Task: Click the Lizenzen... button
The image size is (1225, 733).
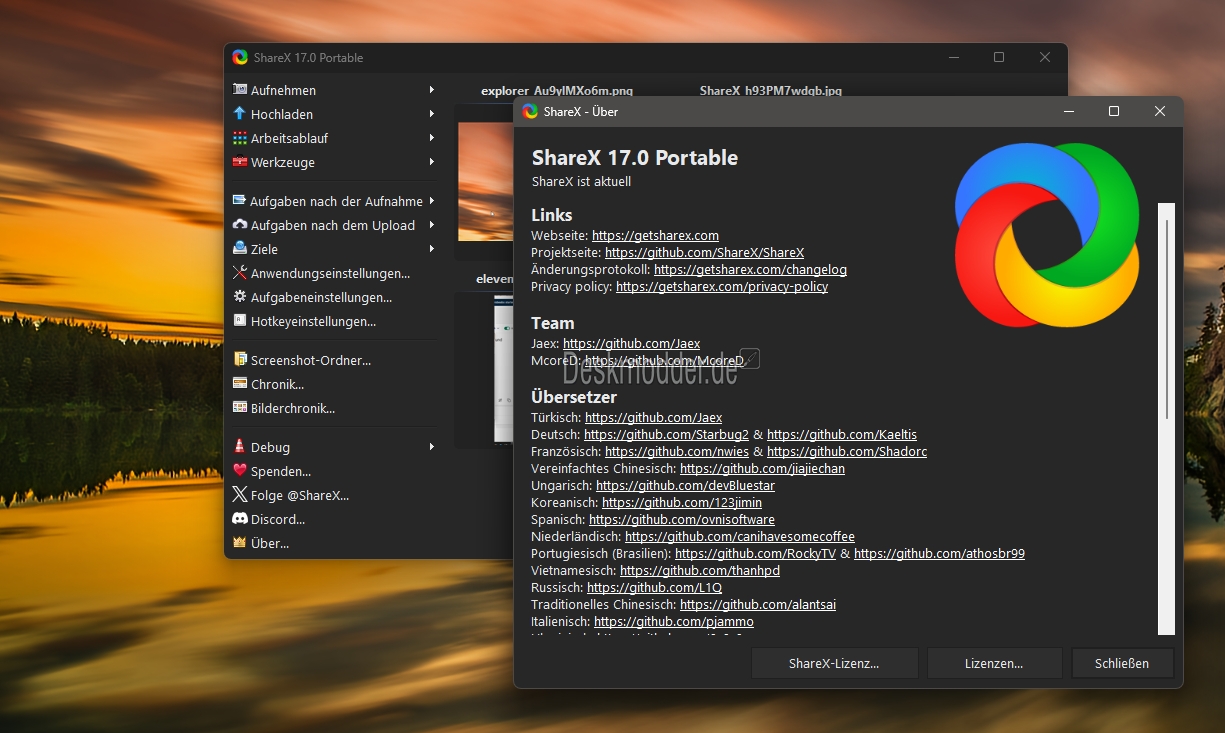Action: click(x=994, y=663)
